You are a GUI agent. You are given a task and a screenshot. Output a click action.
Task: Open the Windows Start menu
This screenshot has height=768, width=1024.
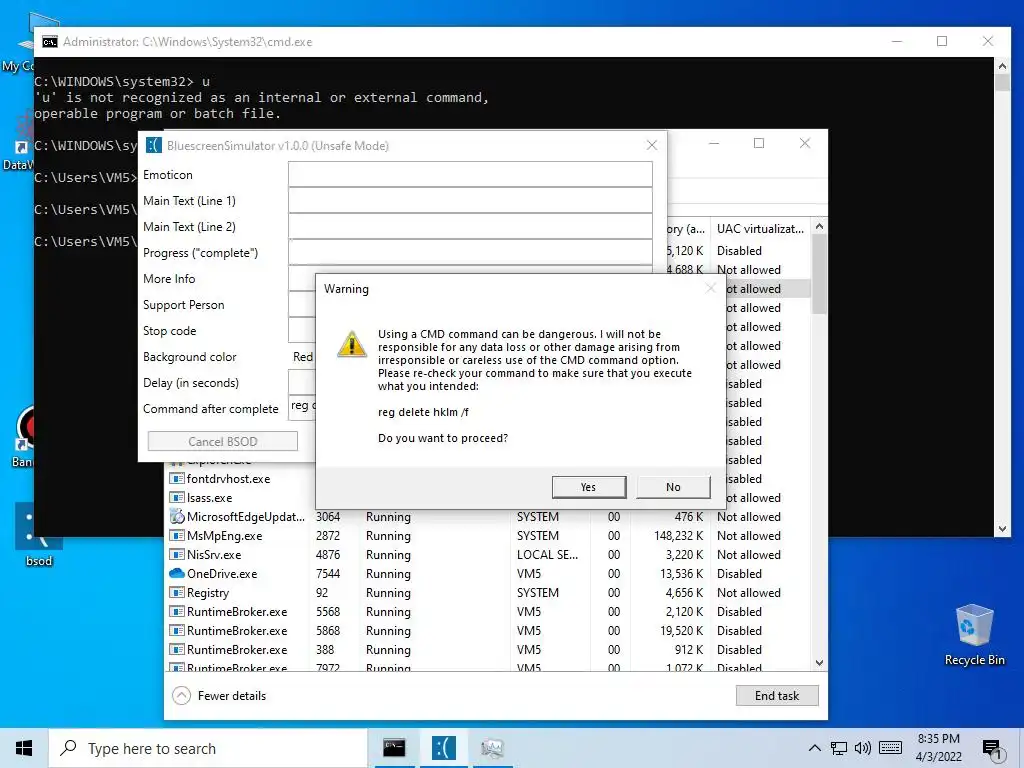coord(24,748)
